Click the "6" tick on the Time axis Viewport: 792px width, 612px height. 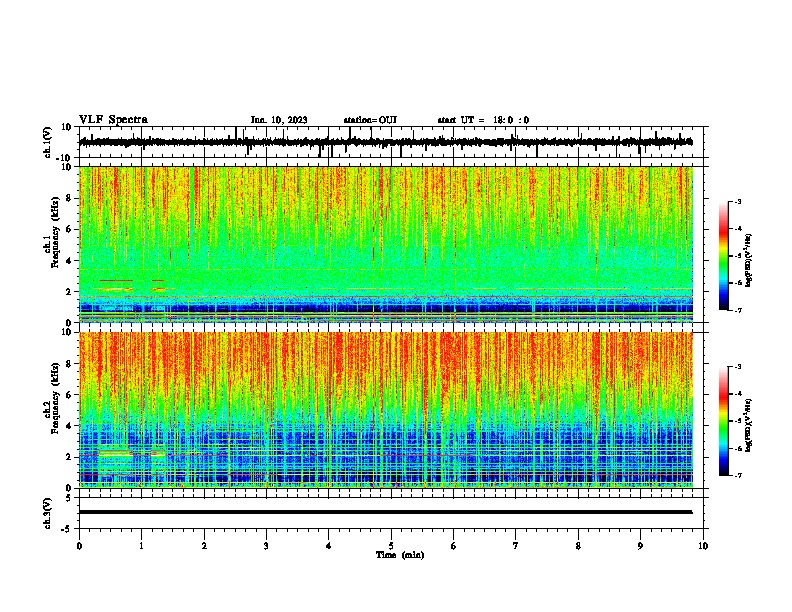coord(454,546)
